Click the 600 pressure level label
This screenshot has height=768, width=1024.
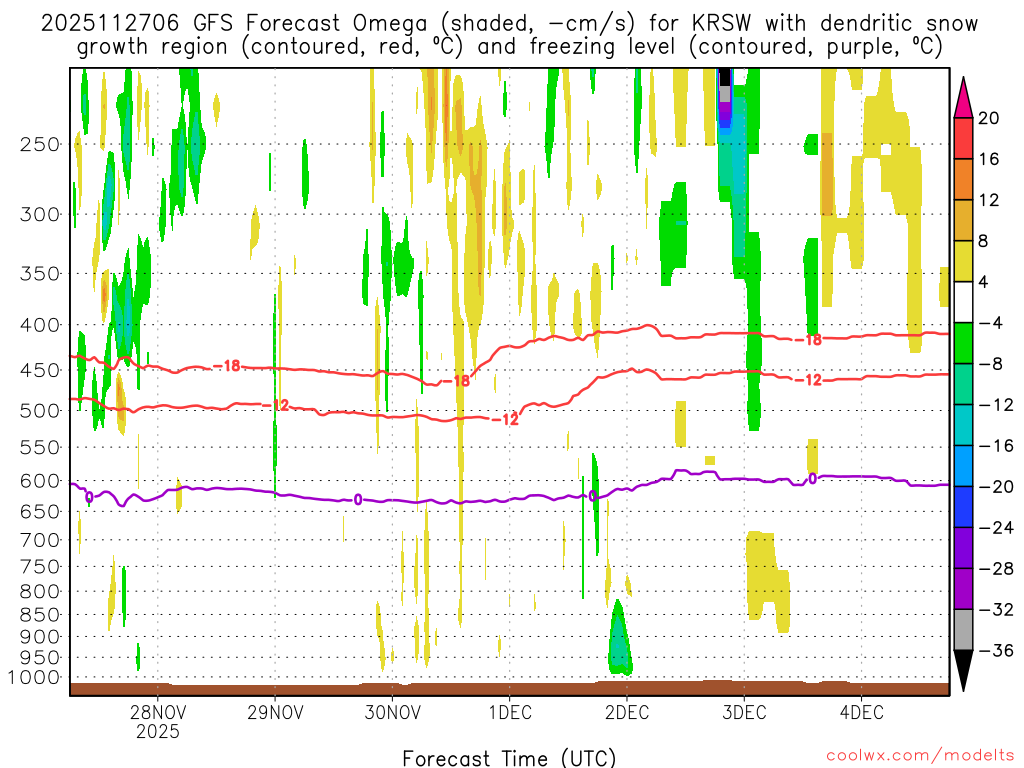click(x=40, y=481)
